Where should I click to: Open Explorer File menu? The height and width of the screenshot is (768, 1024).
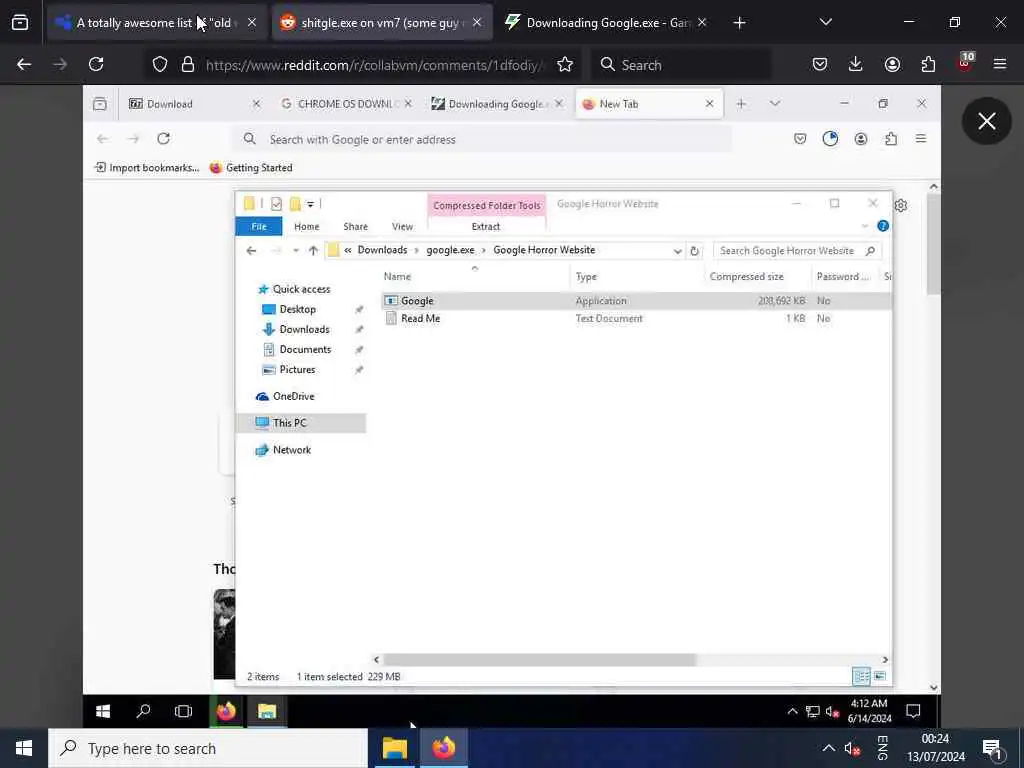259,227
